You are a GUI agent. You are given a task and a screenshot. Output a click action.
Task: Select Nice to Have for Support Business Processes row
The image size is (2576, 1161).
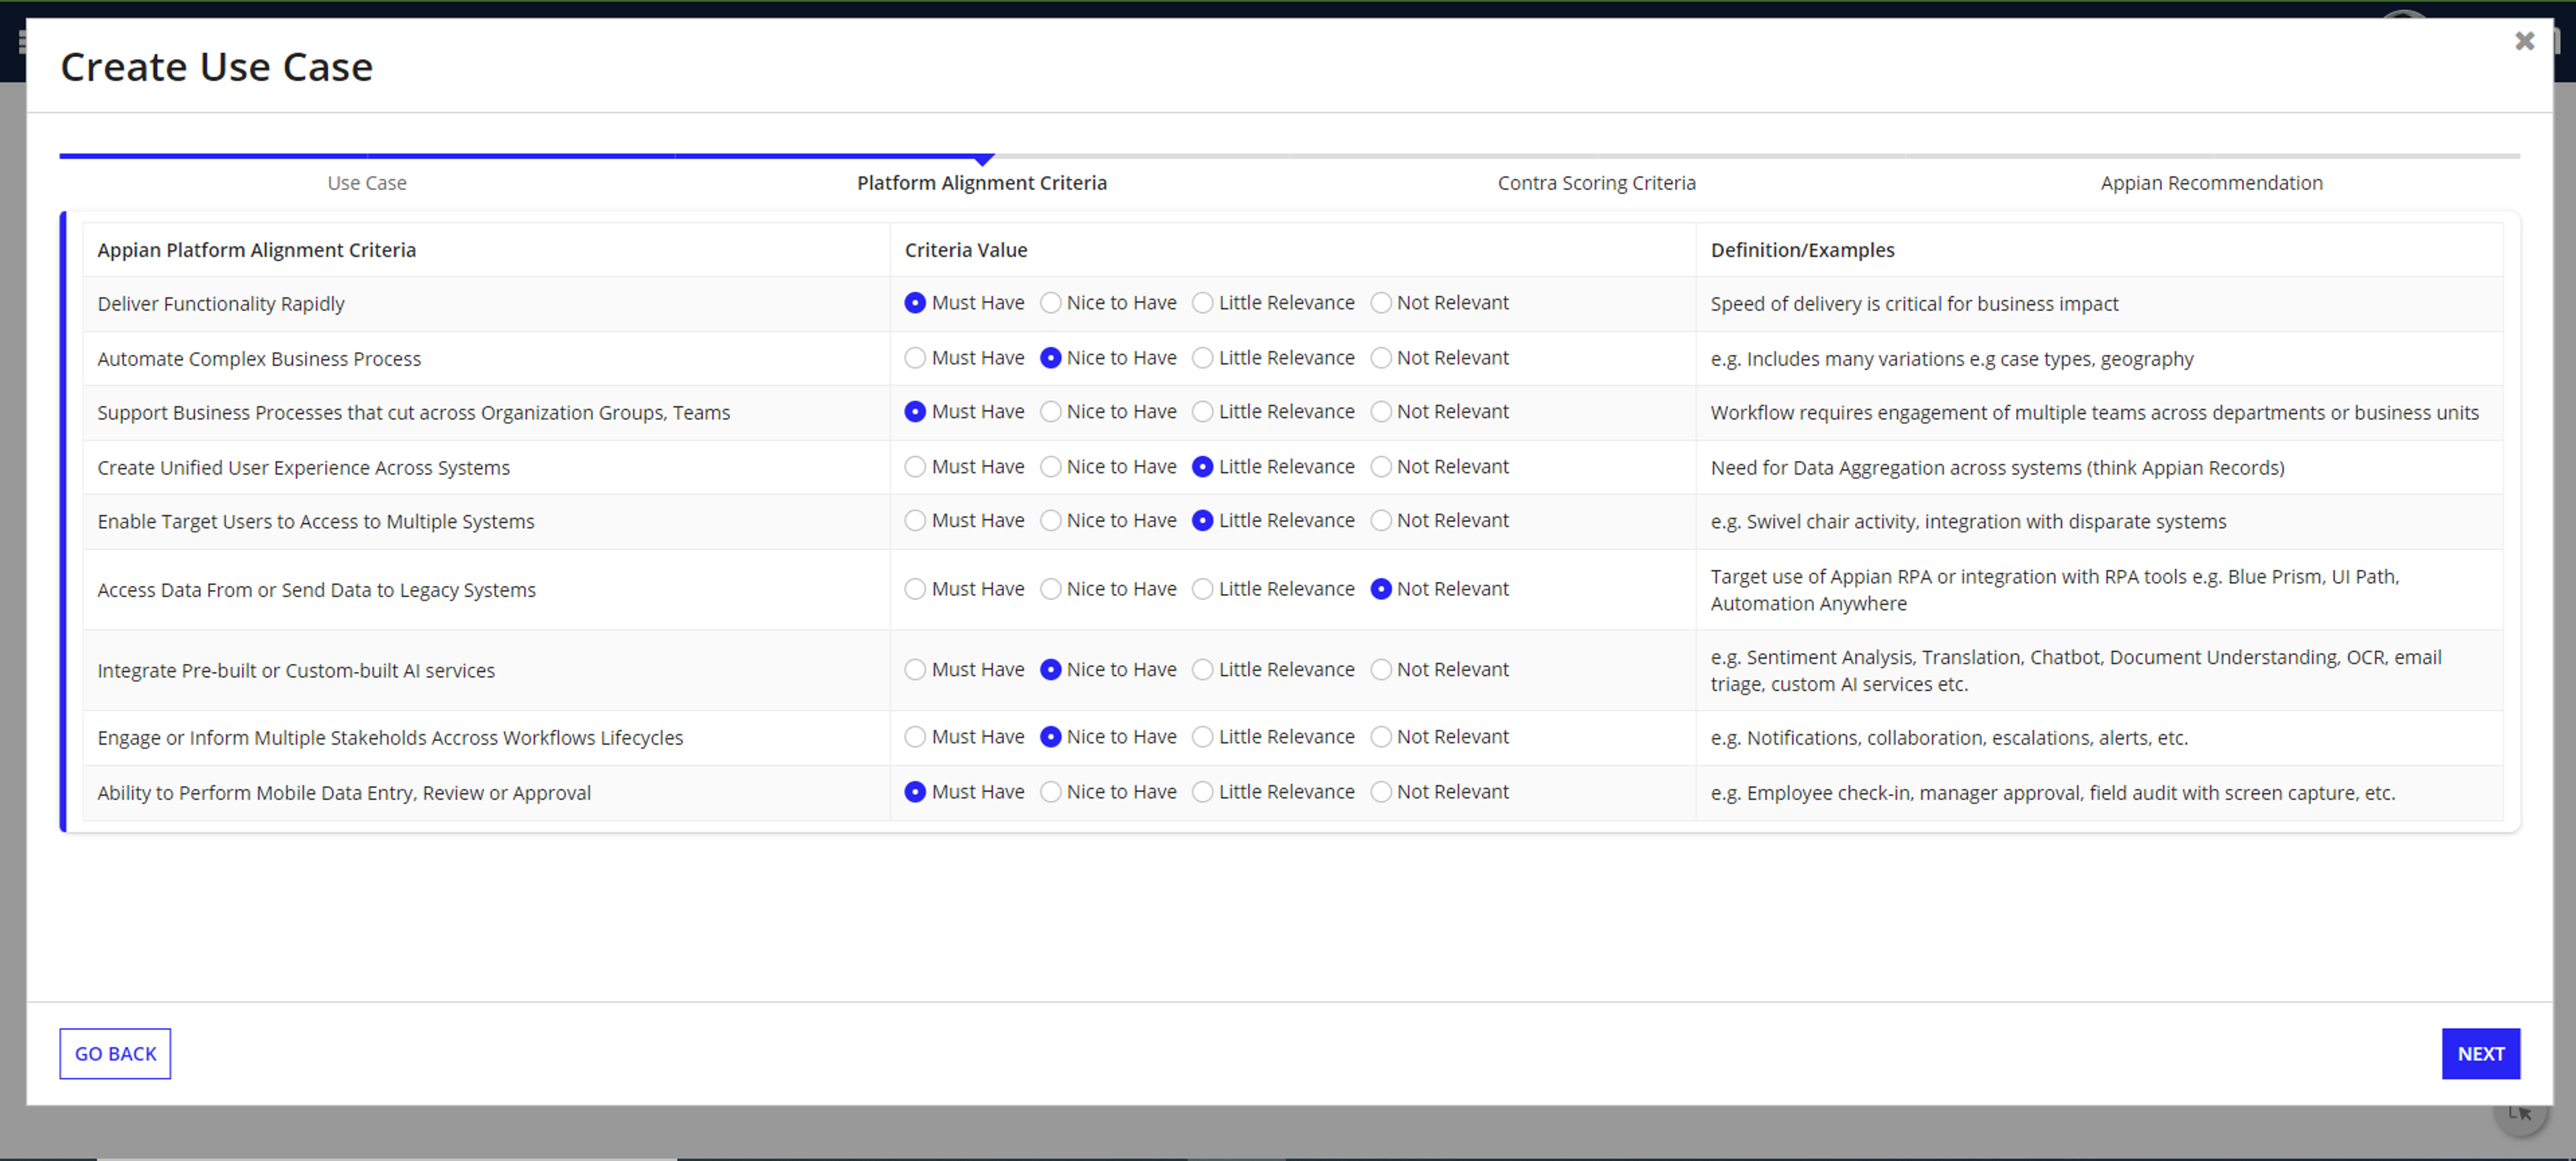[1050, 412]
